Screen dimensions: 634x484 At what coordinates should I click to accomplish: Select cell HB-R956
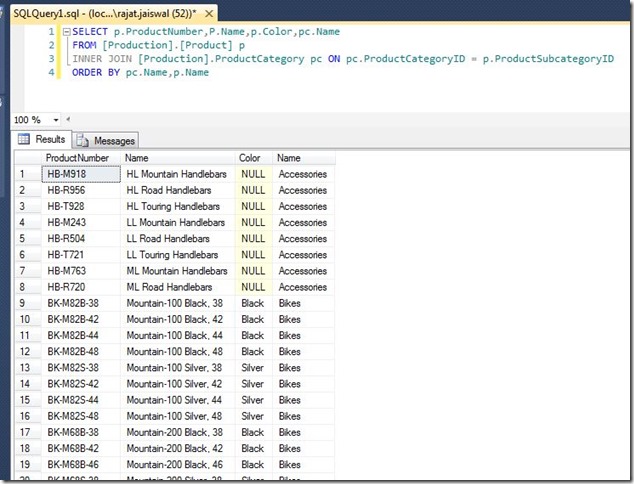[x=81, y=190]
